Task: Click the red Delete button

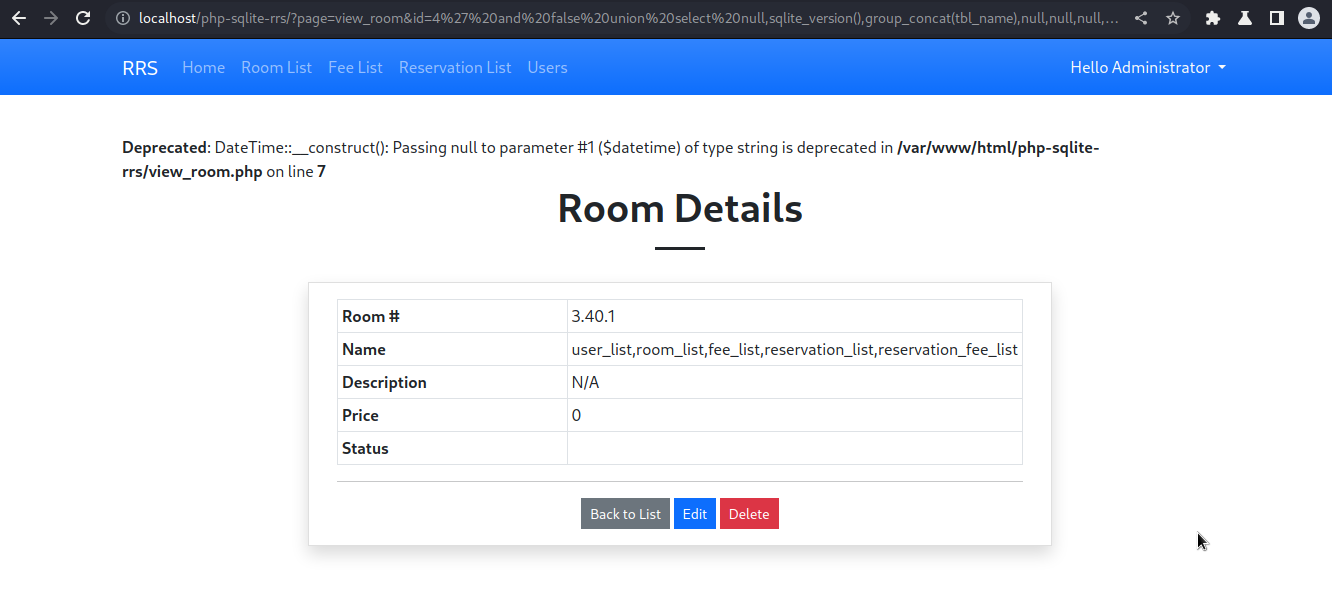Action: (x=749, y=514)
